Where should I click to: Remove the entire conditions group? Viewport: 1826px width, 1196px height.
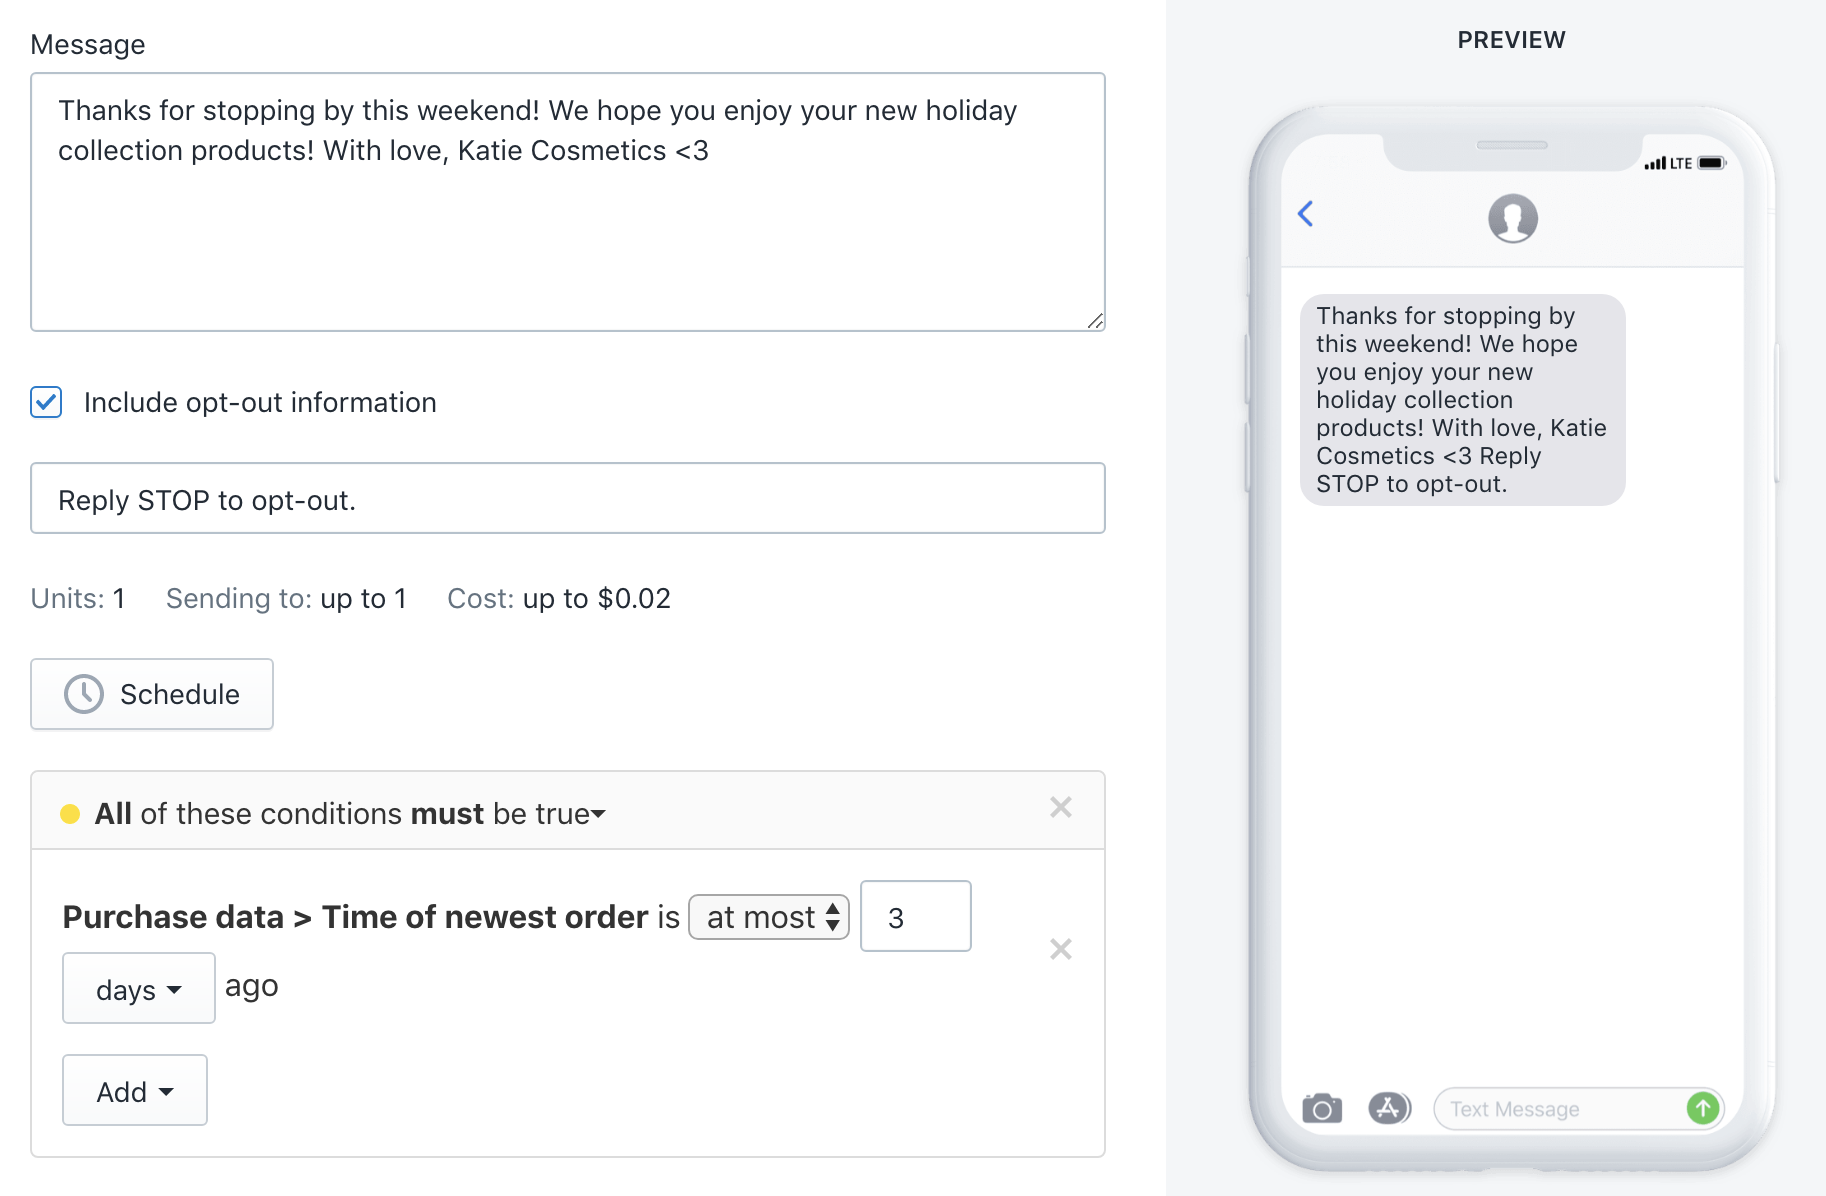1061,807
